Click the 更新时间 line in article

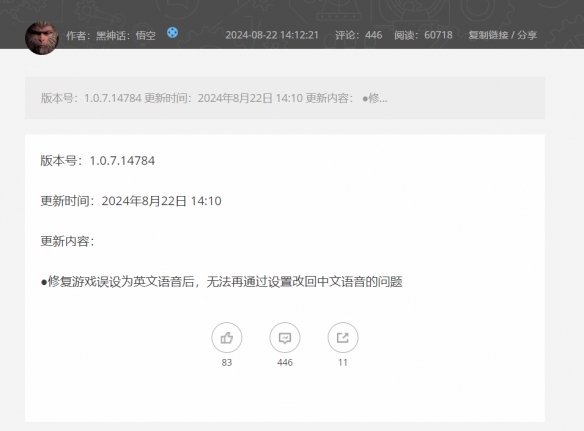point(131,201)
